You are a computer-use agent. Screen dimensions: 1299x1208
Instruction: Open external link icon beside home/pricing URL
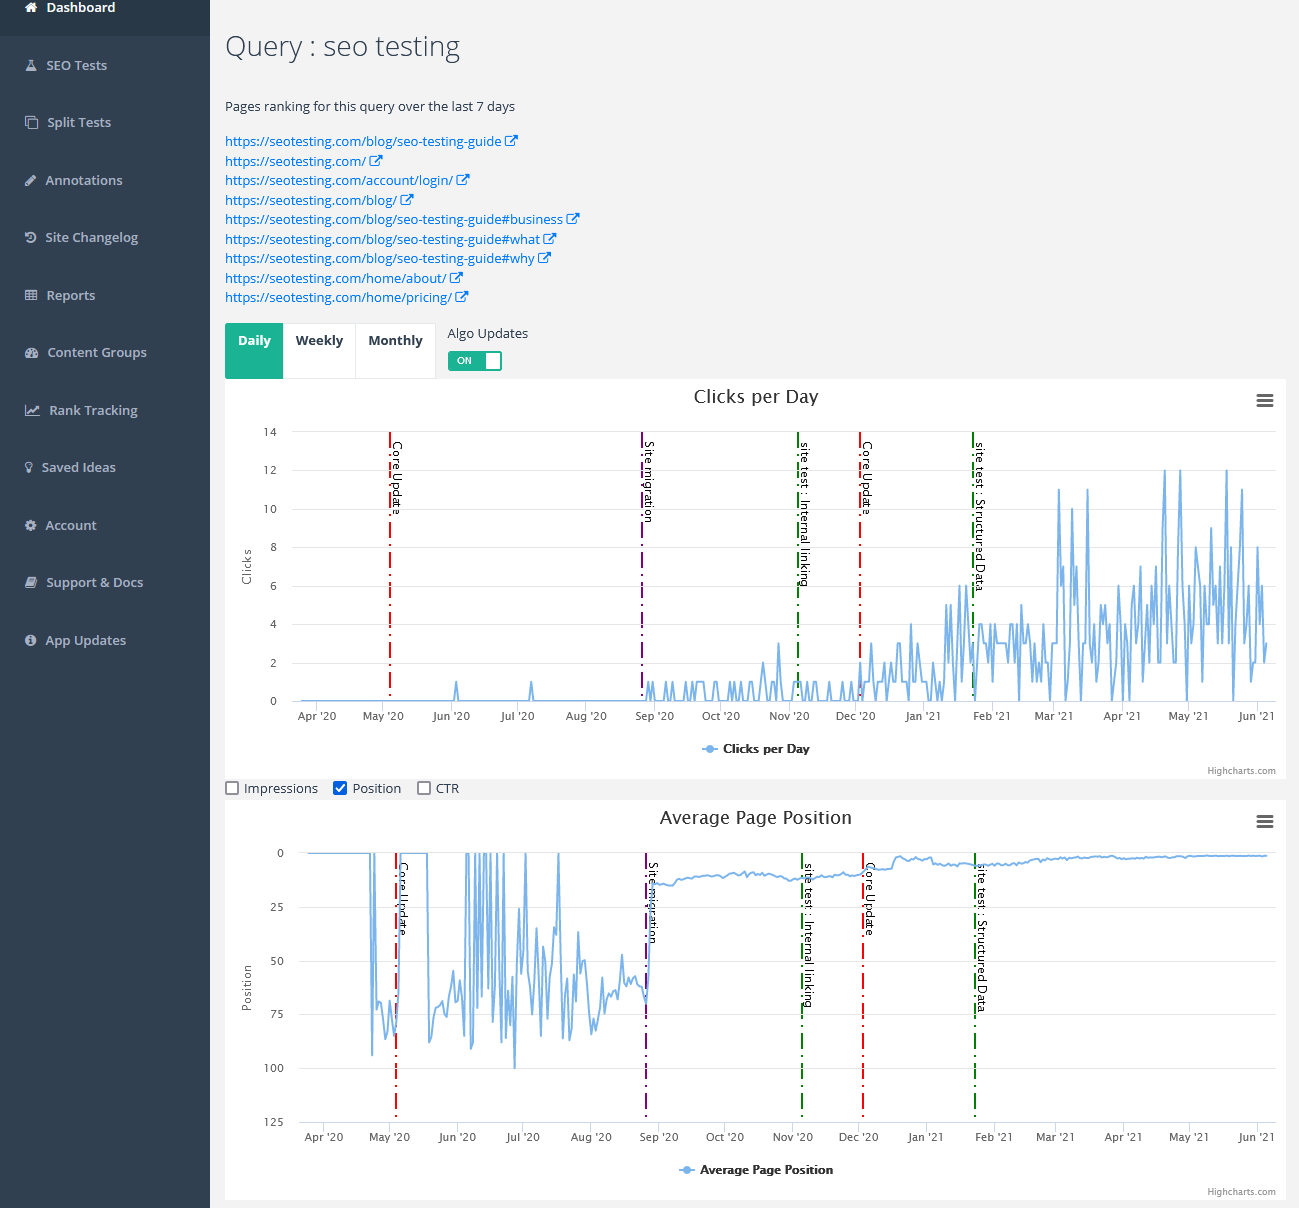coord(462,297)
